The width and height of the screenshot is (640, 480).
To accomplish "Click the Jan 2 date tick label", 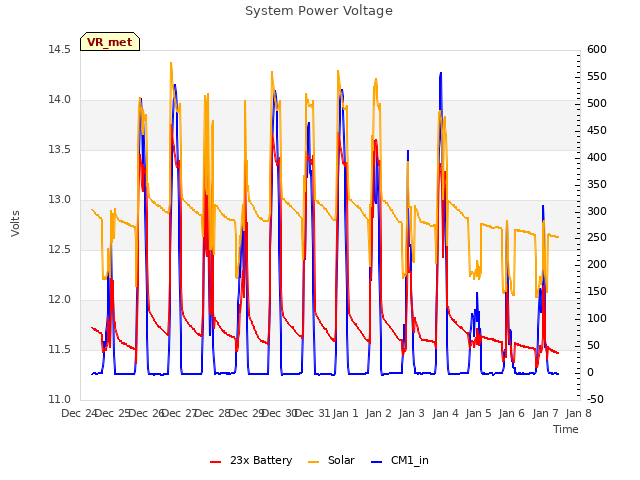I will 378,413.
